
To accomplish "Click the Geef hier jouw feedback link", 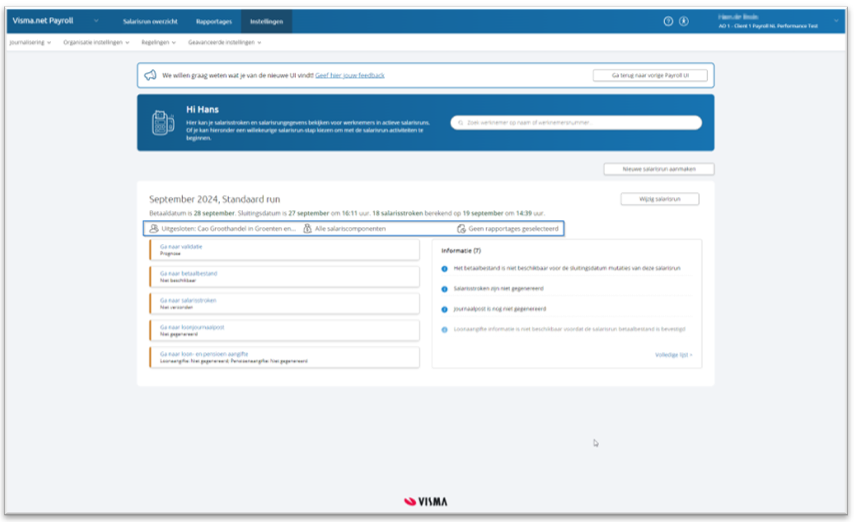I will click(350, 75).
